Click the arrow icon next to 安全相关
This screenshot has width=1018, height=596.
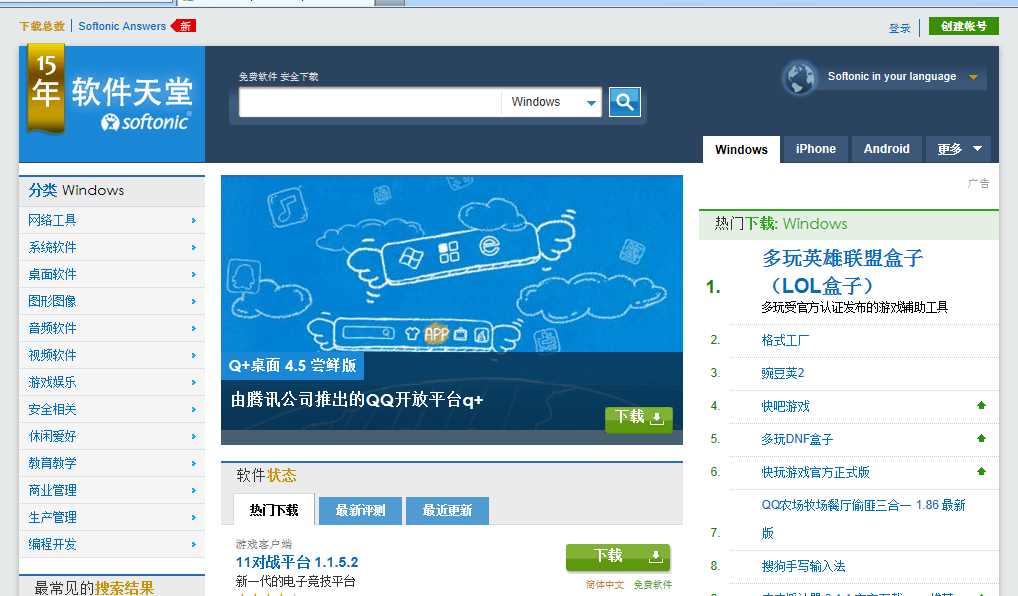[x=193, y=410]
